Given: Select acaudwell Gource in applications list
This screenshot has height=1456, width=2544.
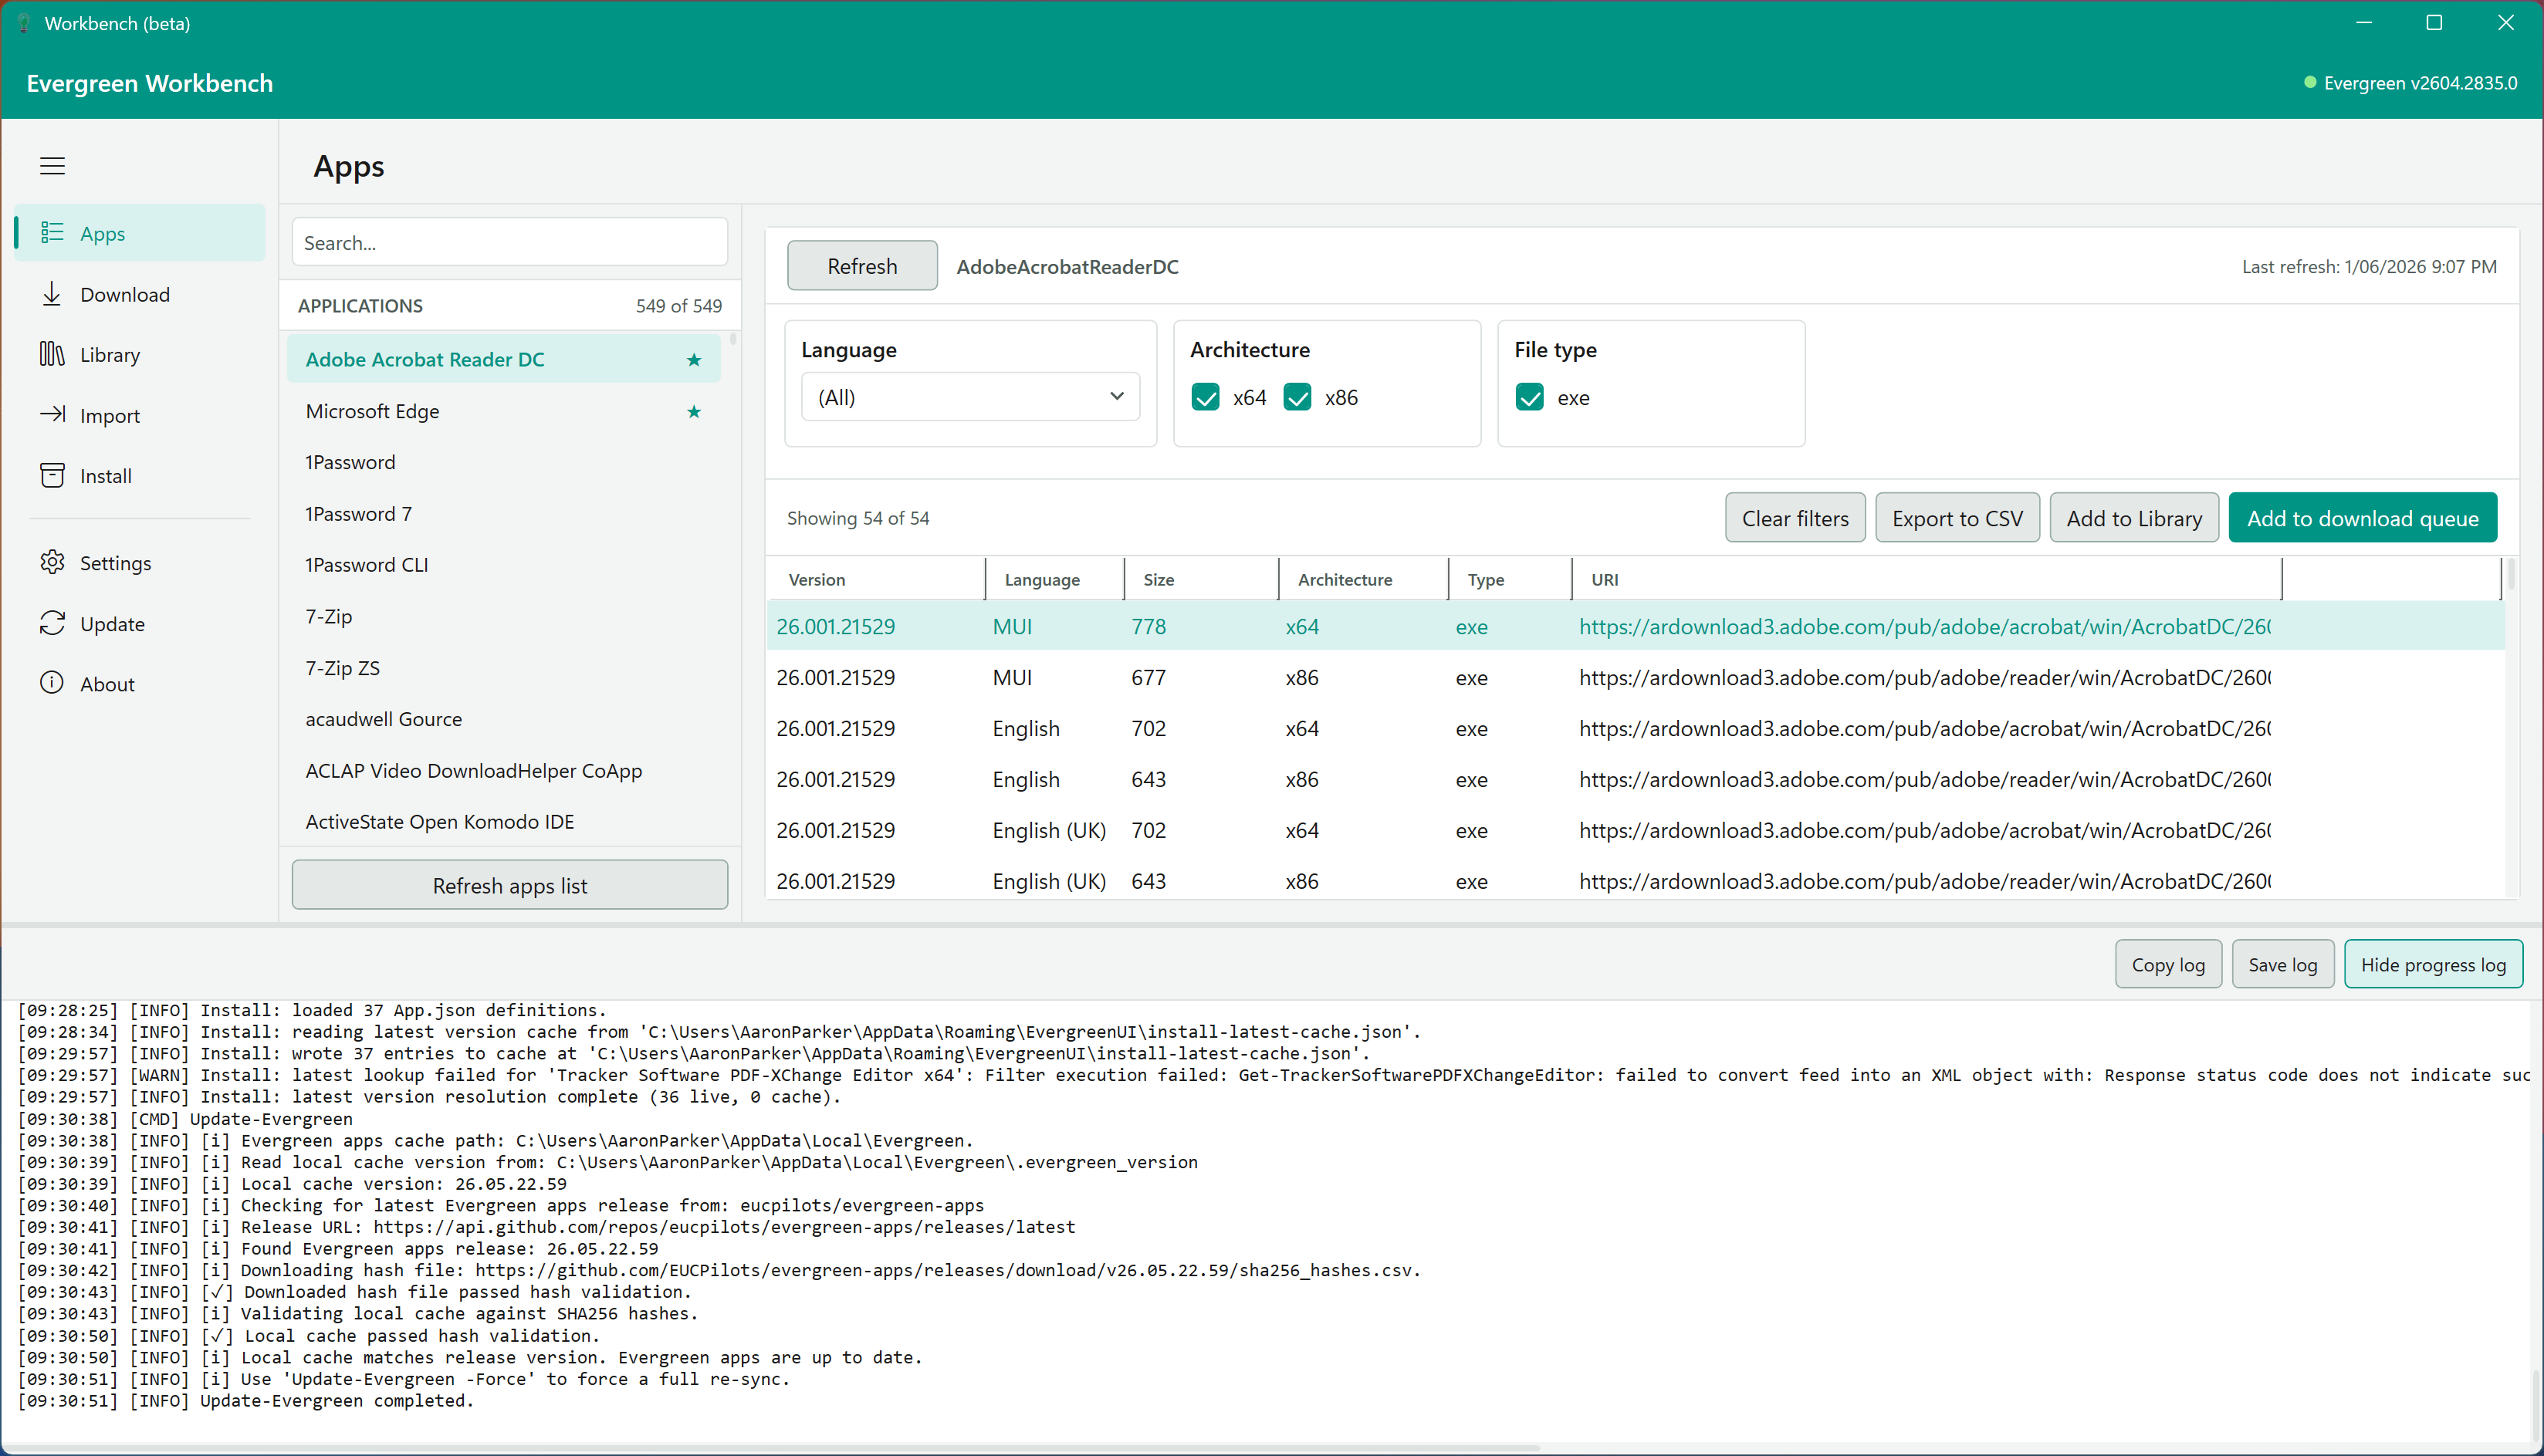Looking at the screenshot, I should point(504,719).
